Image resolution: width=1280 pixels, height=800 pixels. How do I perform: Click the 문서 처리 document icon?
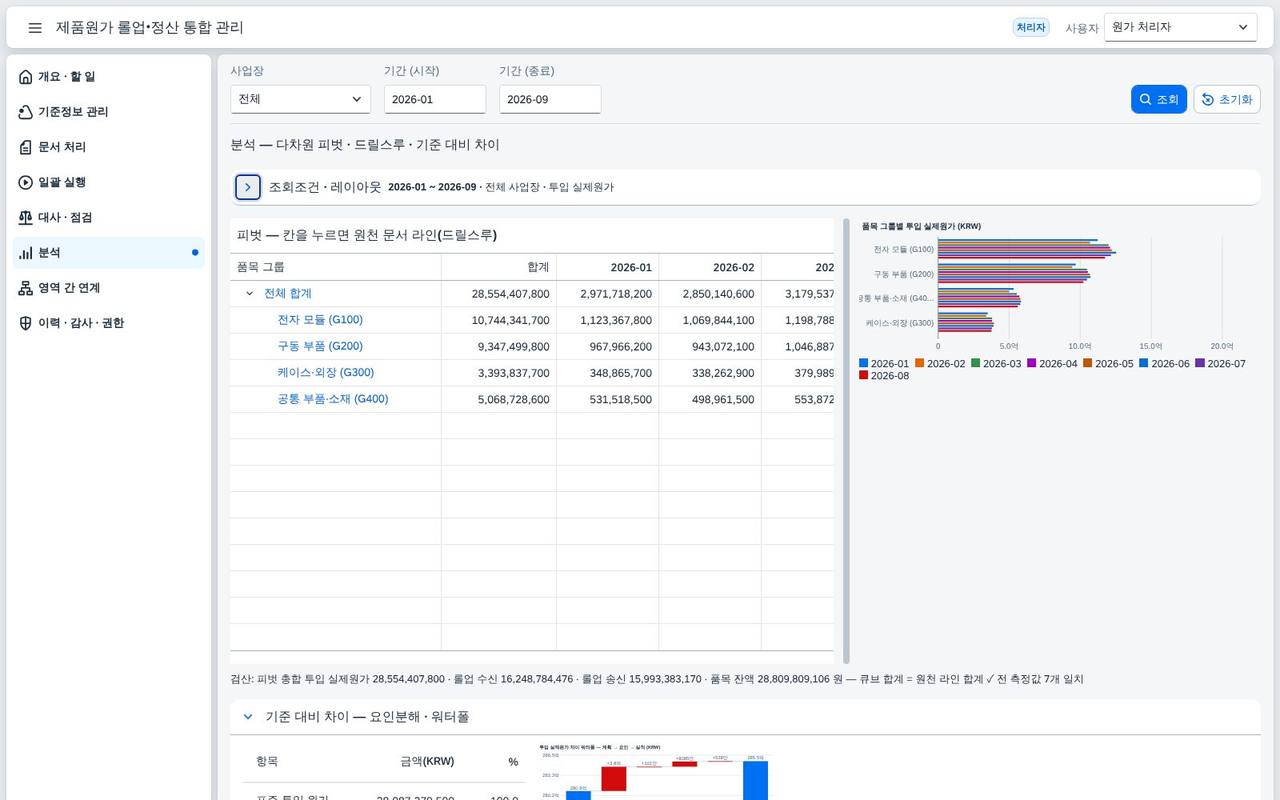pos(26,147)
